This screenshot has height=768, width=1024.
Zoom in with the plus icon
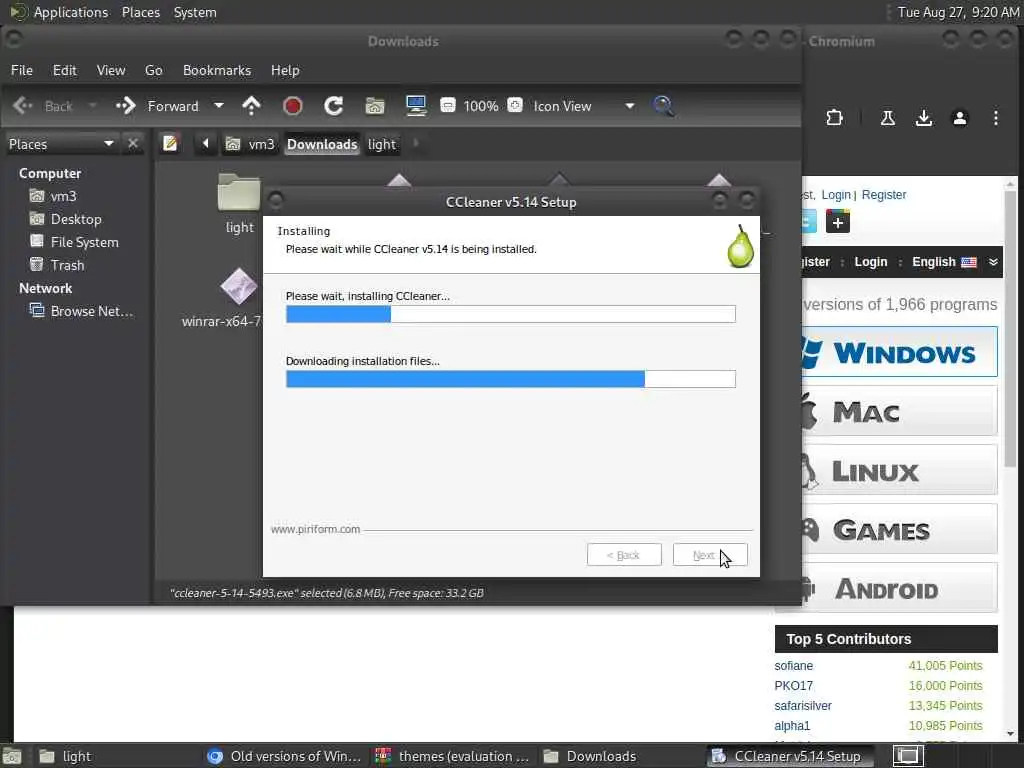coord(515,105)
